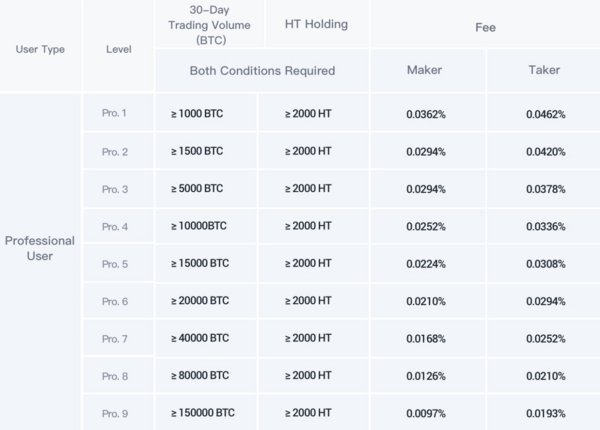This screenshot has height=430, width=600.
Task: Click the ≥ 150000 BTC volume cell
Action: [203, 412]
